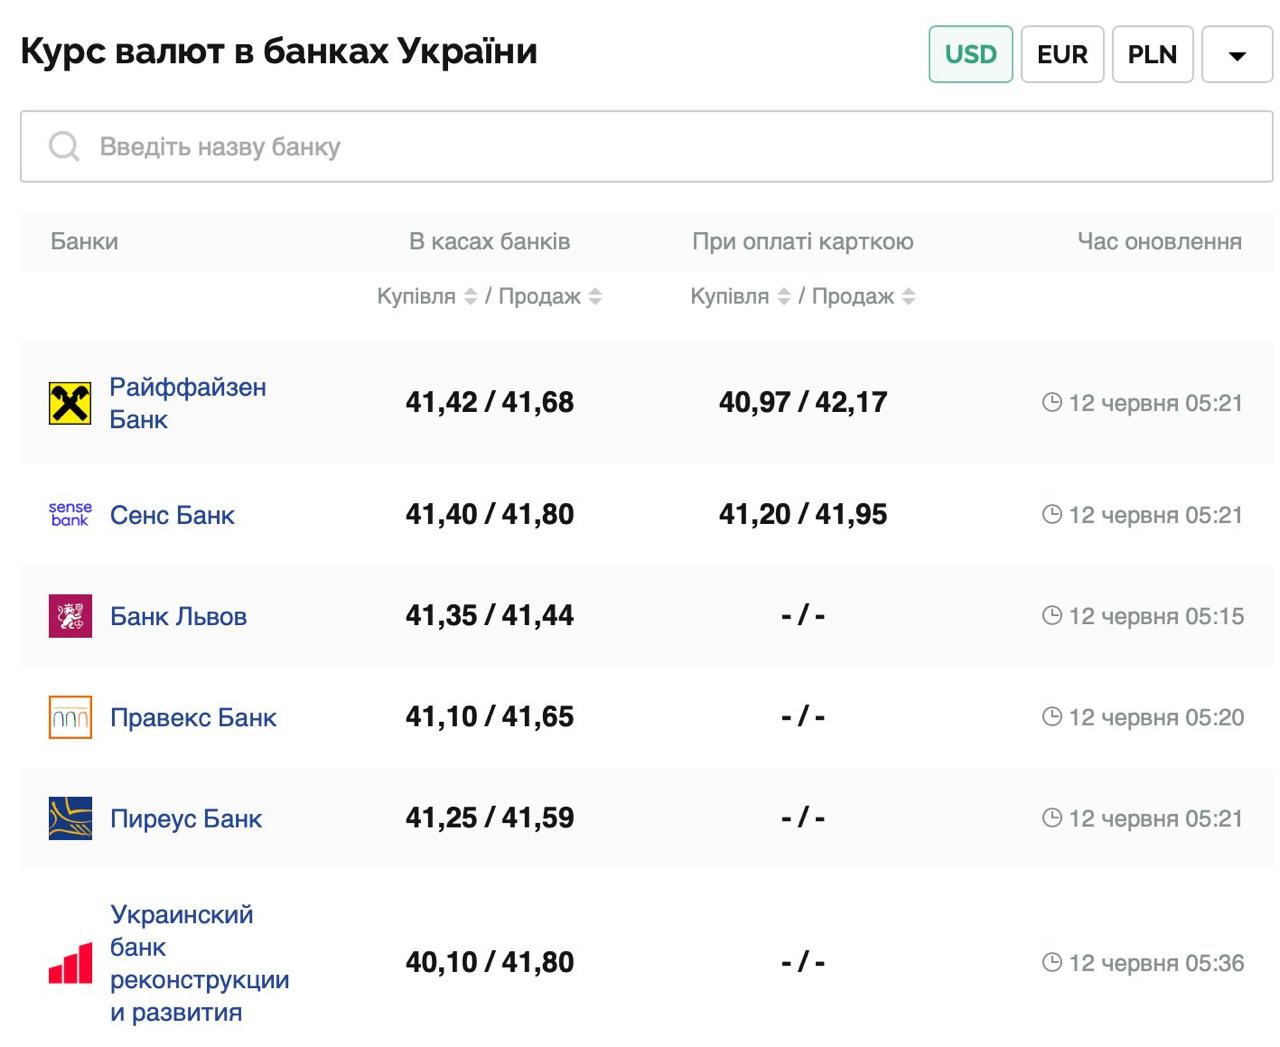Switch to the EUR currency tab
Image resolution: width=1280 pixels, height=1047 pixels.
pos(1062,54)
